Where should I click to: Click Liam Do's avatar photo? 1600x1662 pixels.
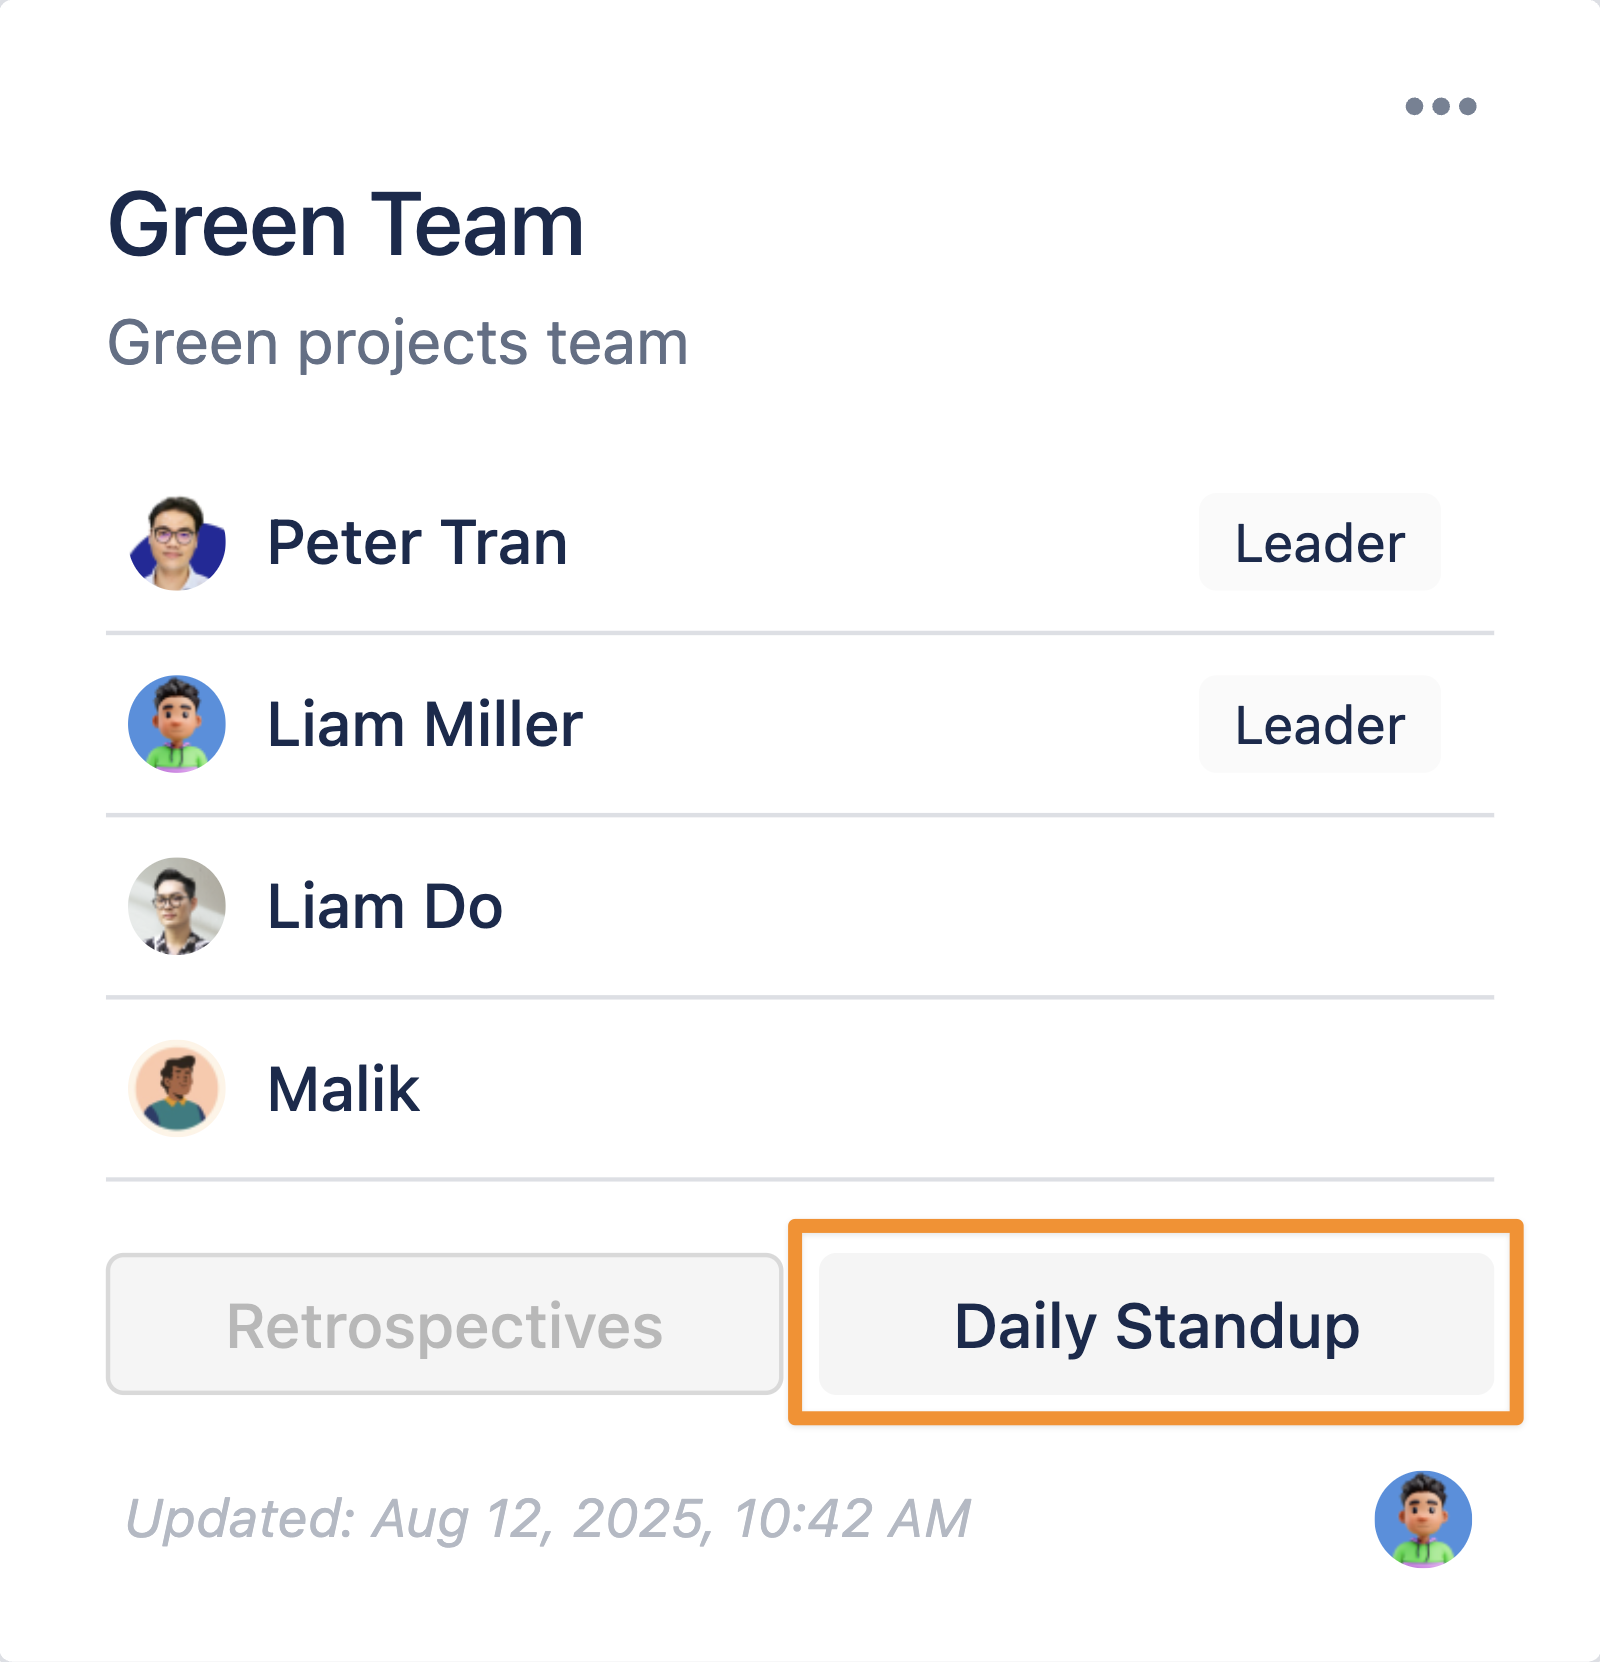pyautogui.click(x=177, y=906)
